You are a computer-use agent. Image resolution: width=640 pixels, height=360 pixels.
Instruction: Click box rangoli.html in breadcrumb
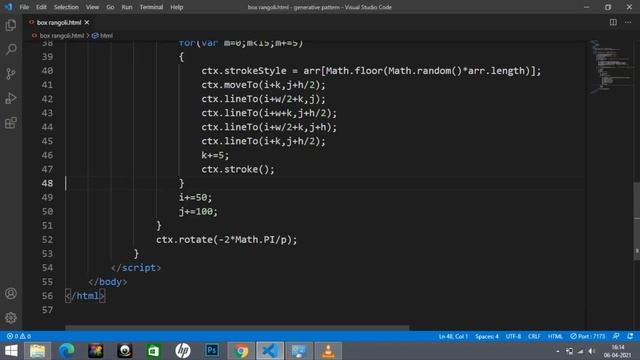point(61,36)
